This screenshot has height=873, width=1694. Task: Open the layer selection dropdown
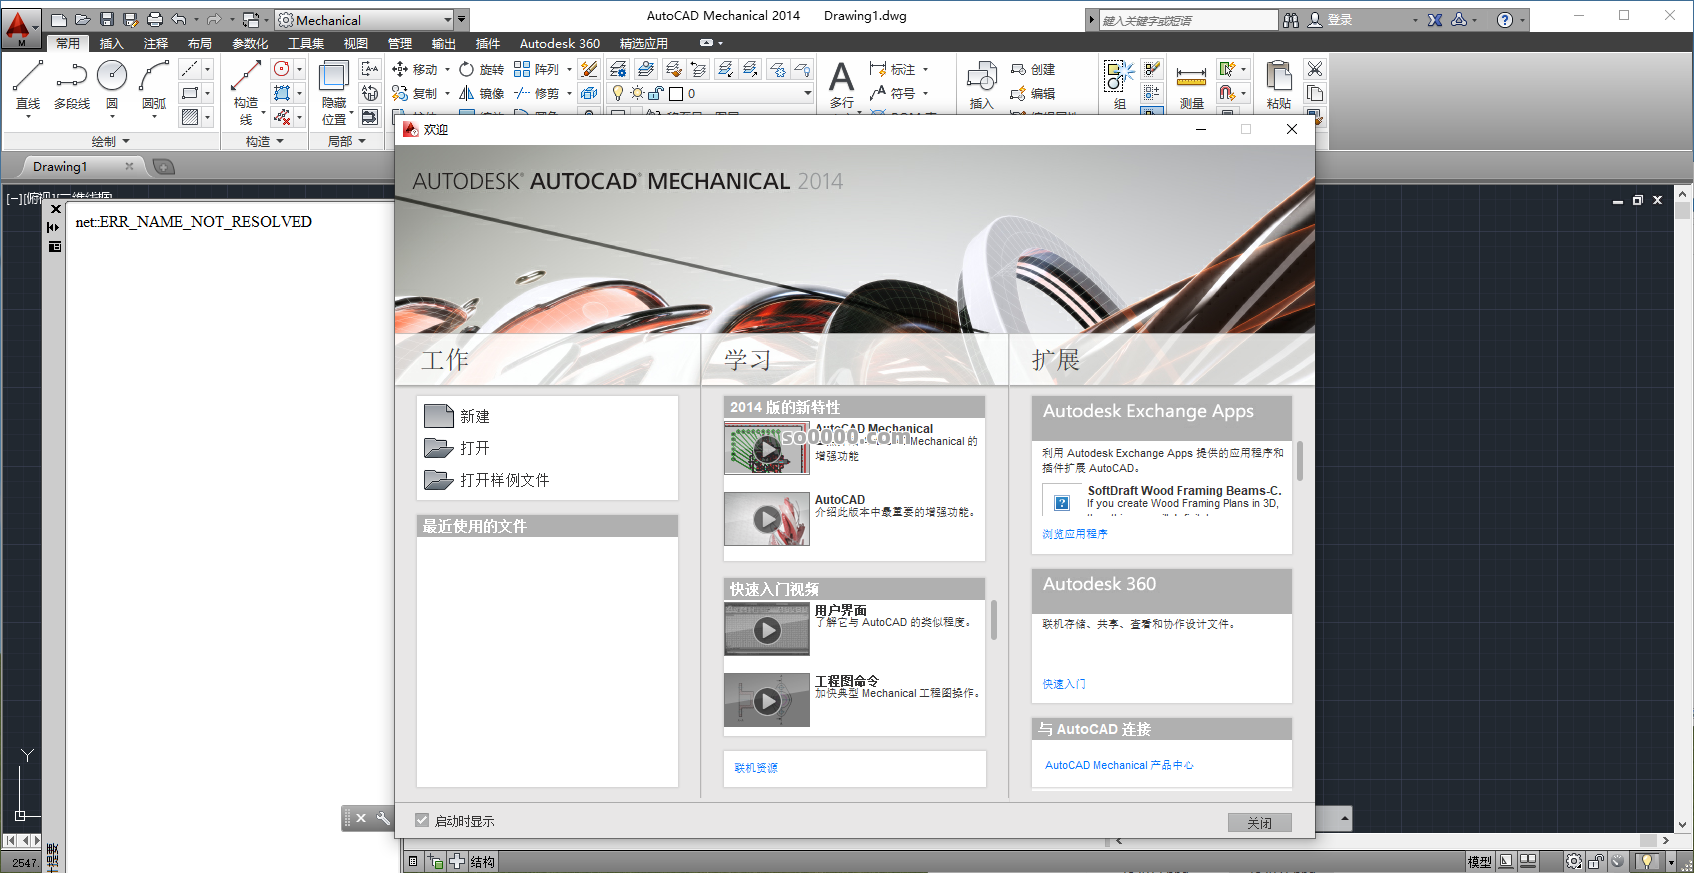(807, 94)
